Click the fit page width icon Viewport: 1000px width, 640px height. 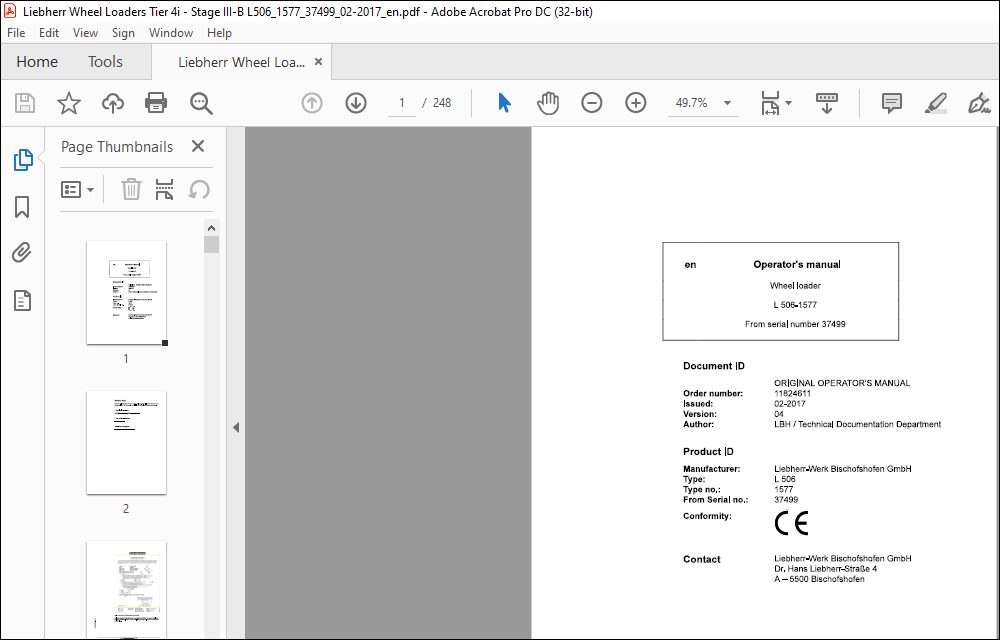coord(770,103)
